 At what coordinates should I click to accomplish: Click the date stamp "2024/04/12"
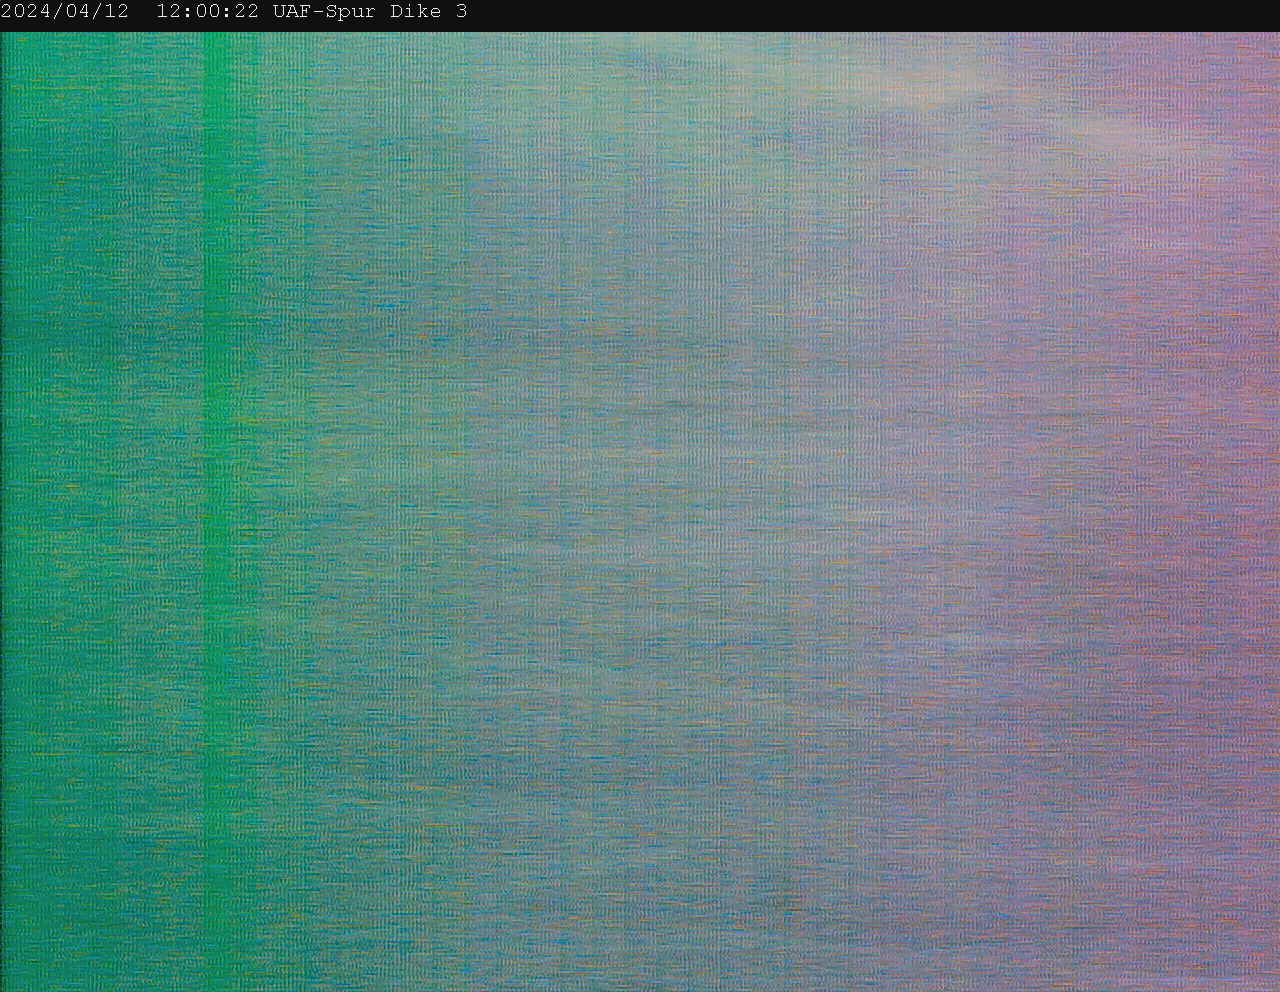click(65, 12)
